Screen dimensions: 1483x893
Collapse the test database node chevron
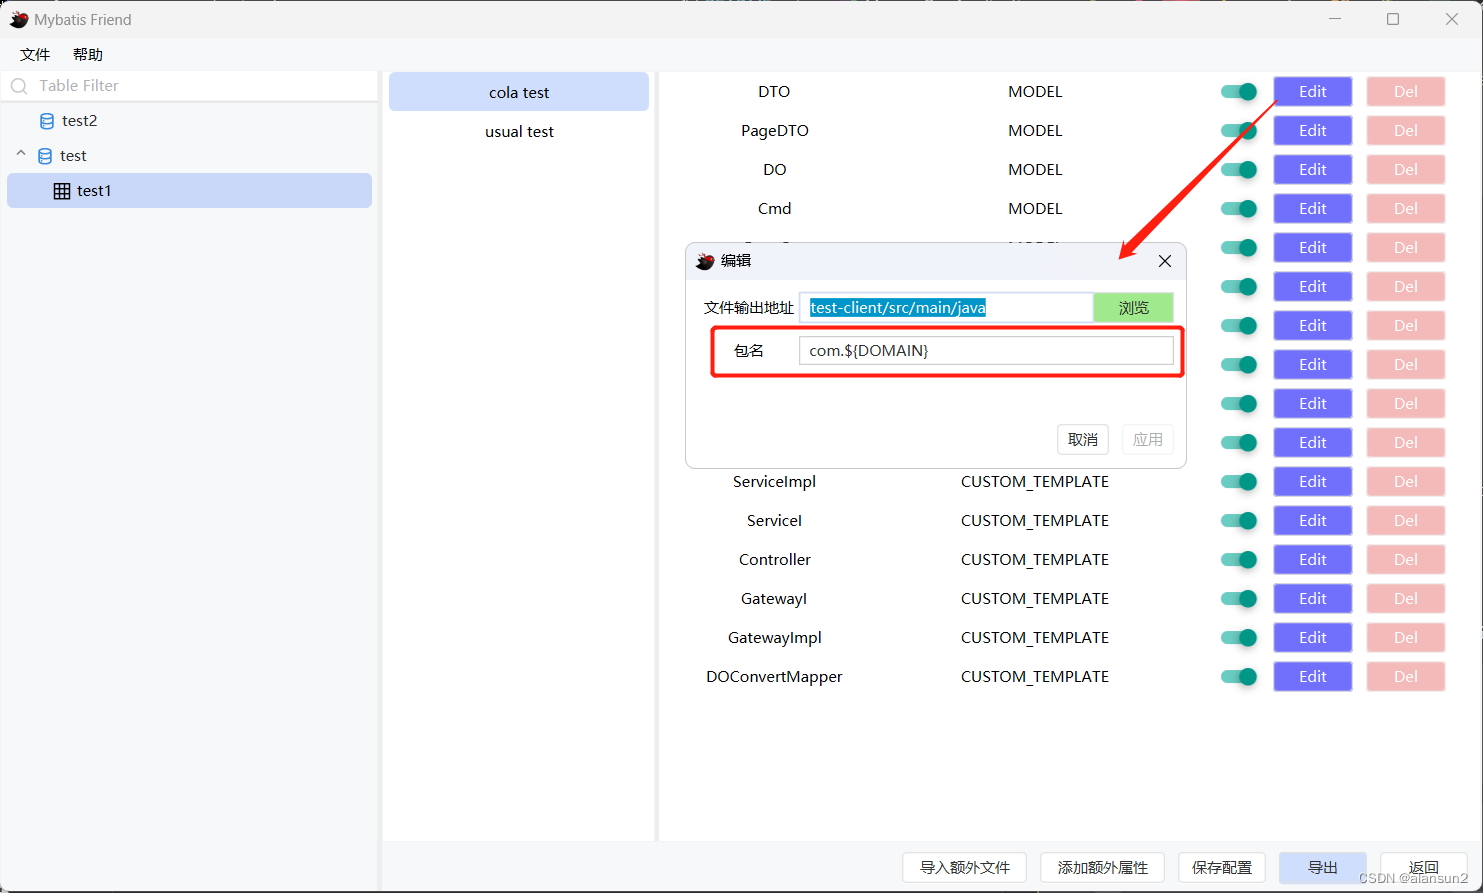click(x=21, y=155)
